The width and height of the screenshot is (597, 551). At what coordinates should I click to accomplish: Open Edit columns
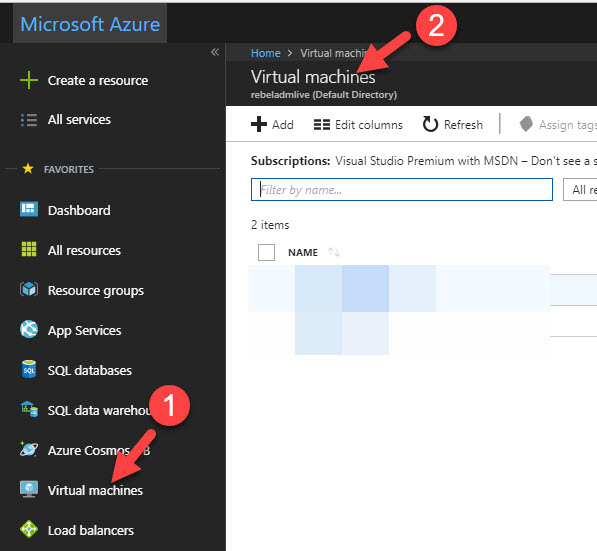click(369, 125)
